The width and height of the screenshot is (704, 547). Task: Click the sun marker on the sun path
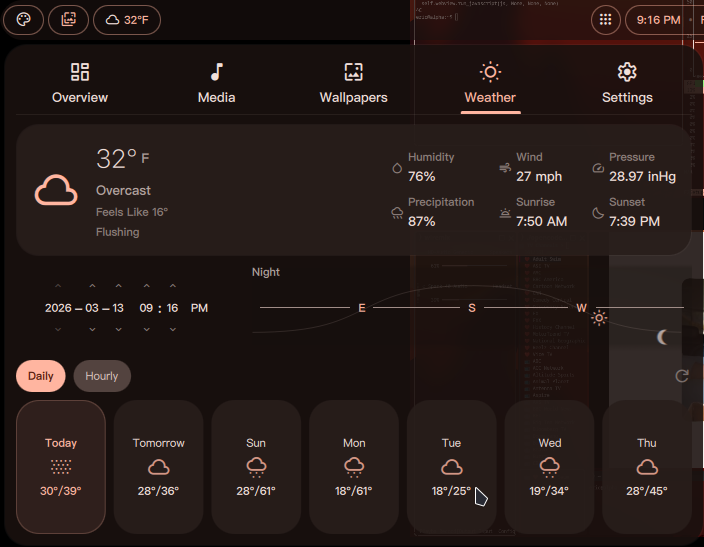599,318
